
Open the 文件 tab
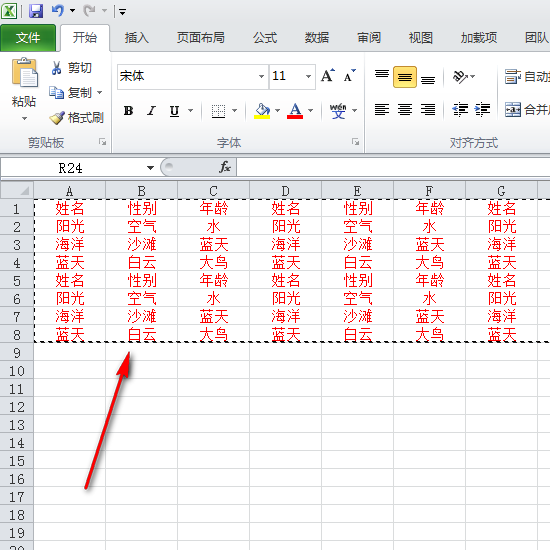click(x=28, y=38)
